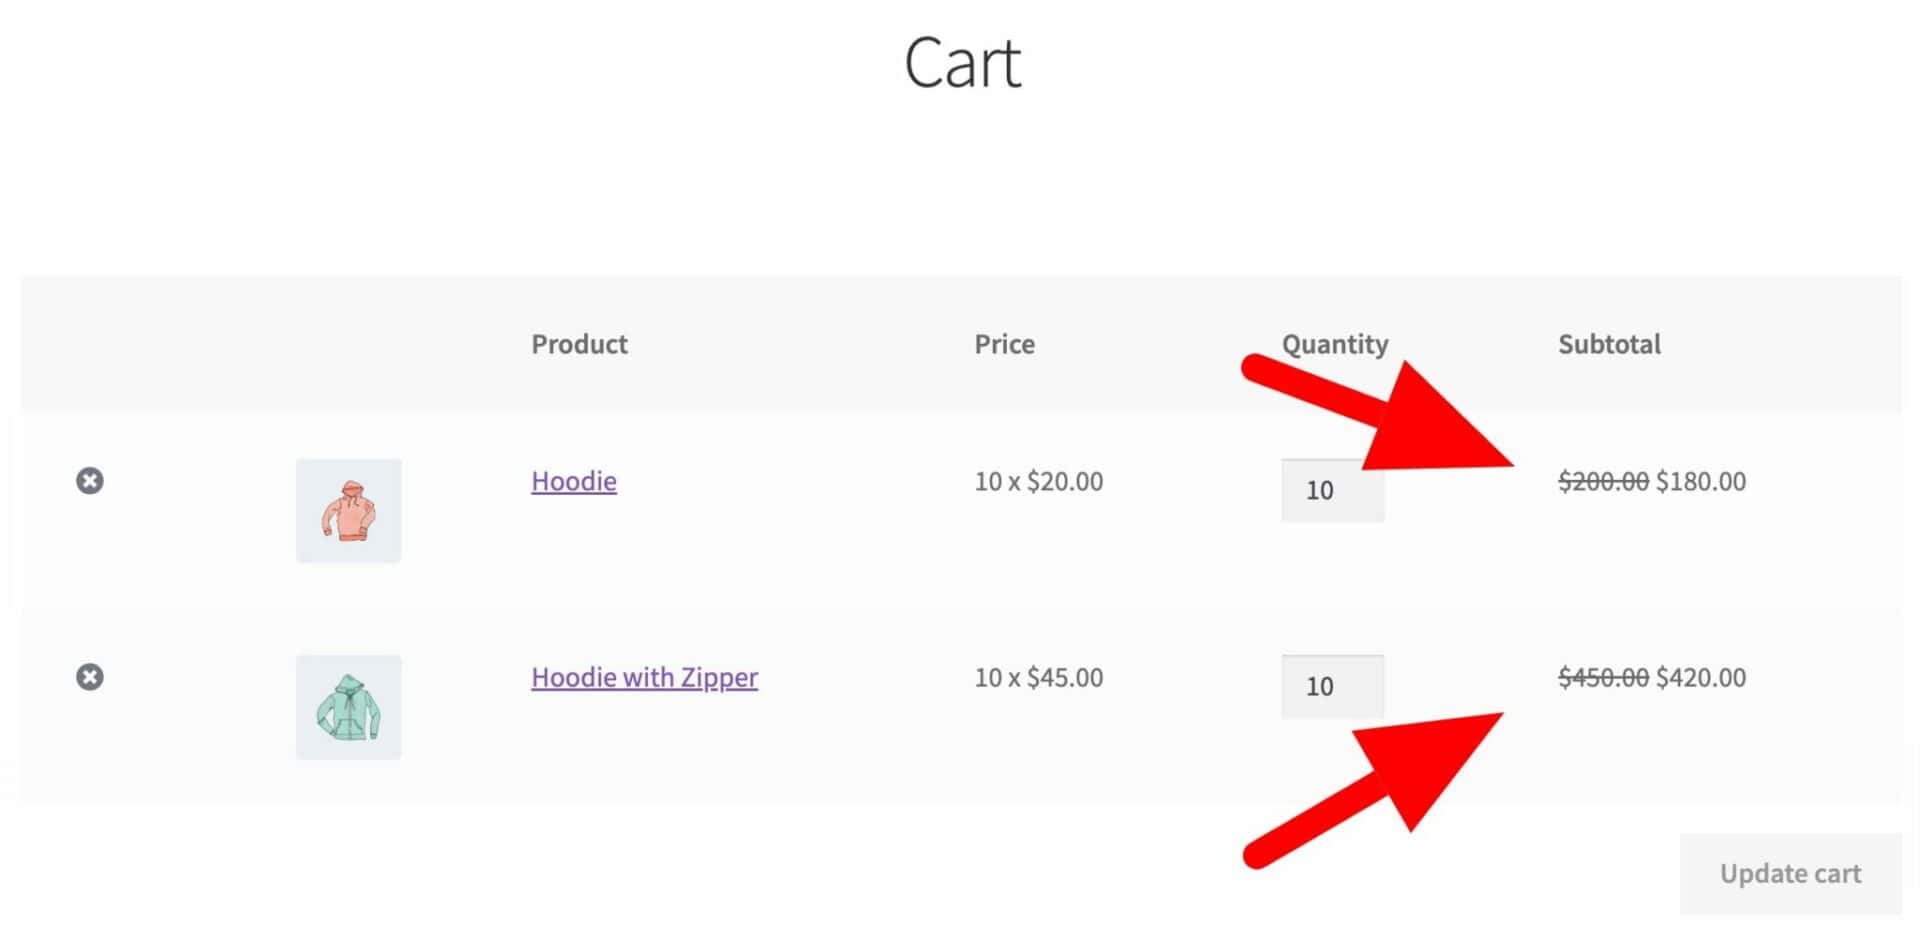Open the pink Hoodie product thumbnail

(x=348, y=511)
